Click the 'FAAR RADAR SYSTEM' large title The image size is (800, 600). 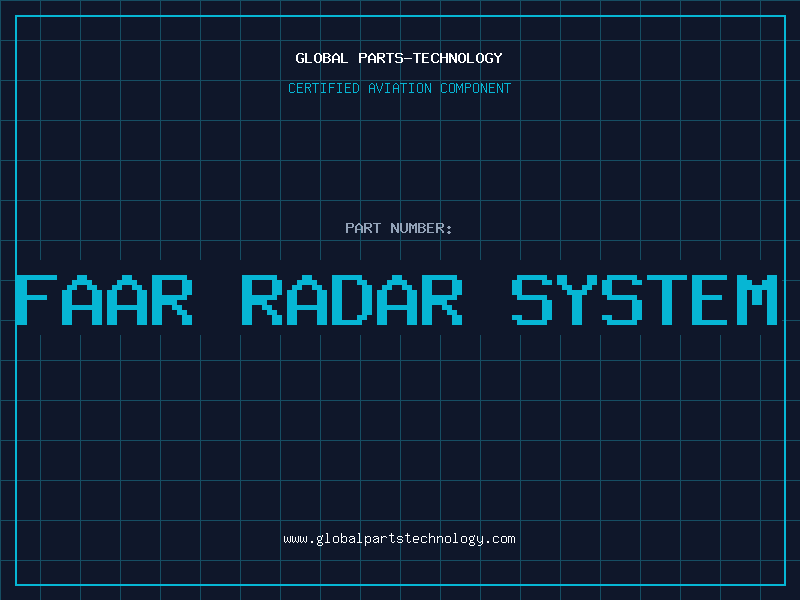click(396, 299)
